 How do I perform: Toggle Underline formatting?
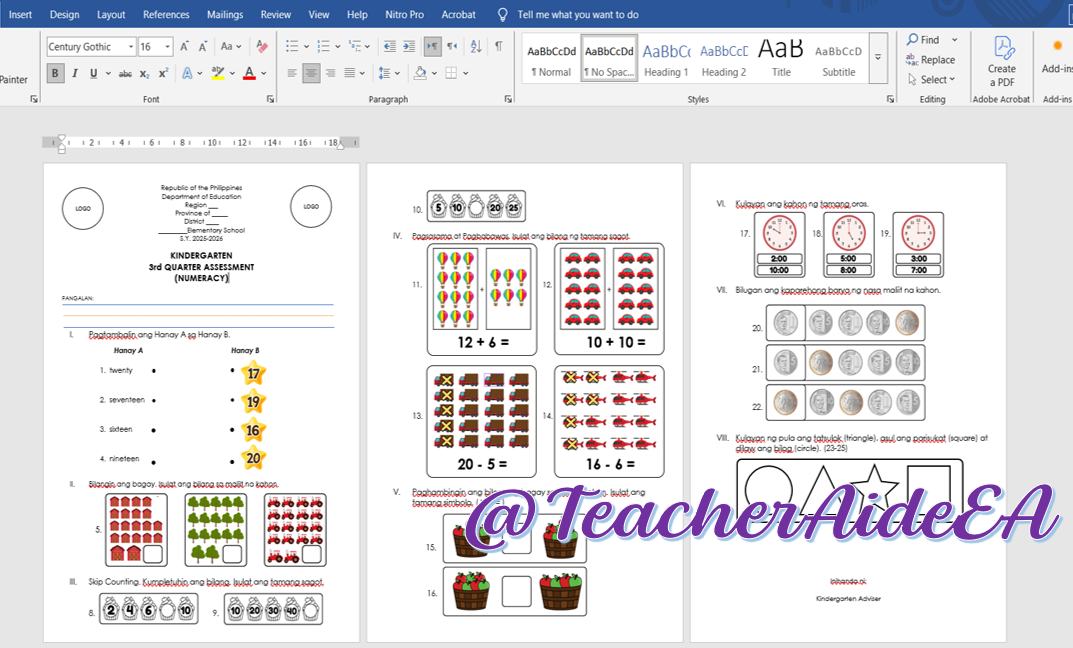(93, 73)
